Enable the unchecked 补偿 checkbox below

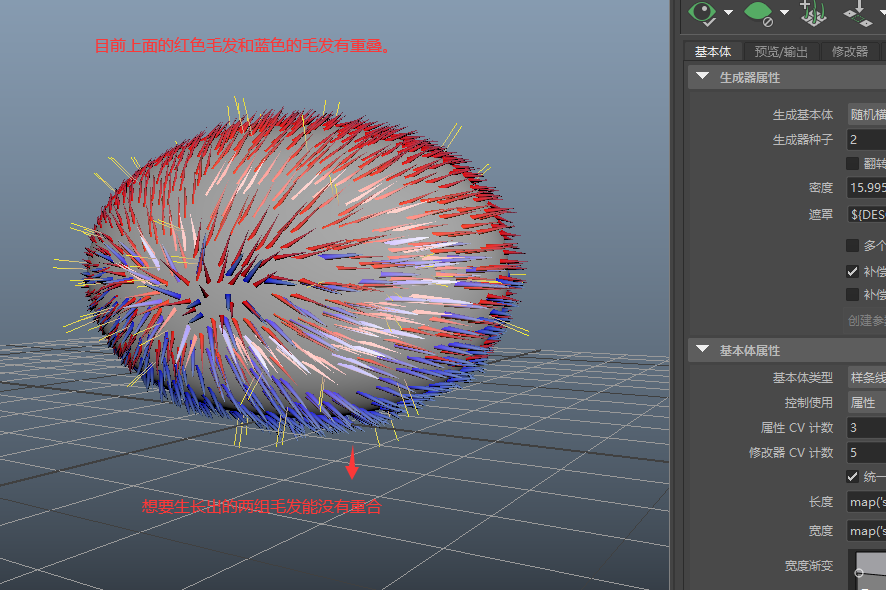coord(853,294)
